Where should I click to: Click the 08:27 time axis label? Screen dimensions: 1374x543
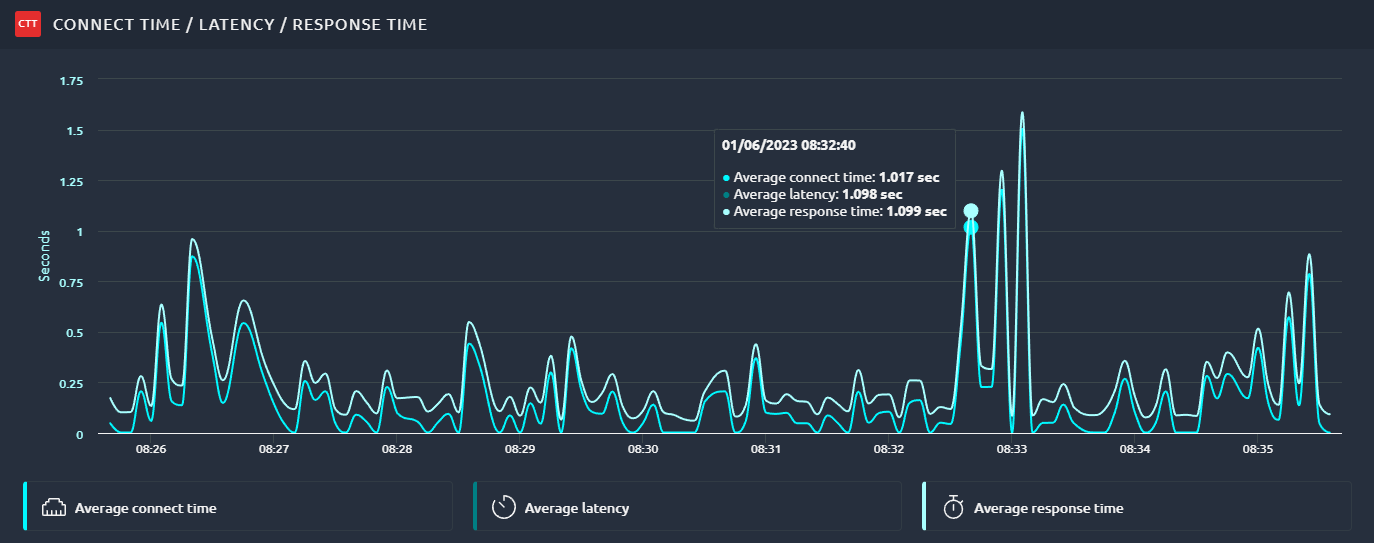click(x=274, y=450)
